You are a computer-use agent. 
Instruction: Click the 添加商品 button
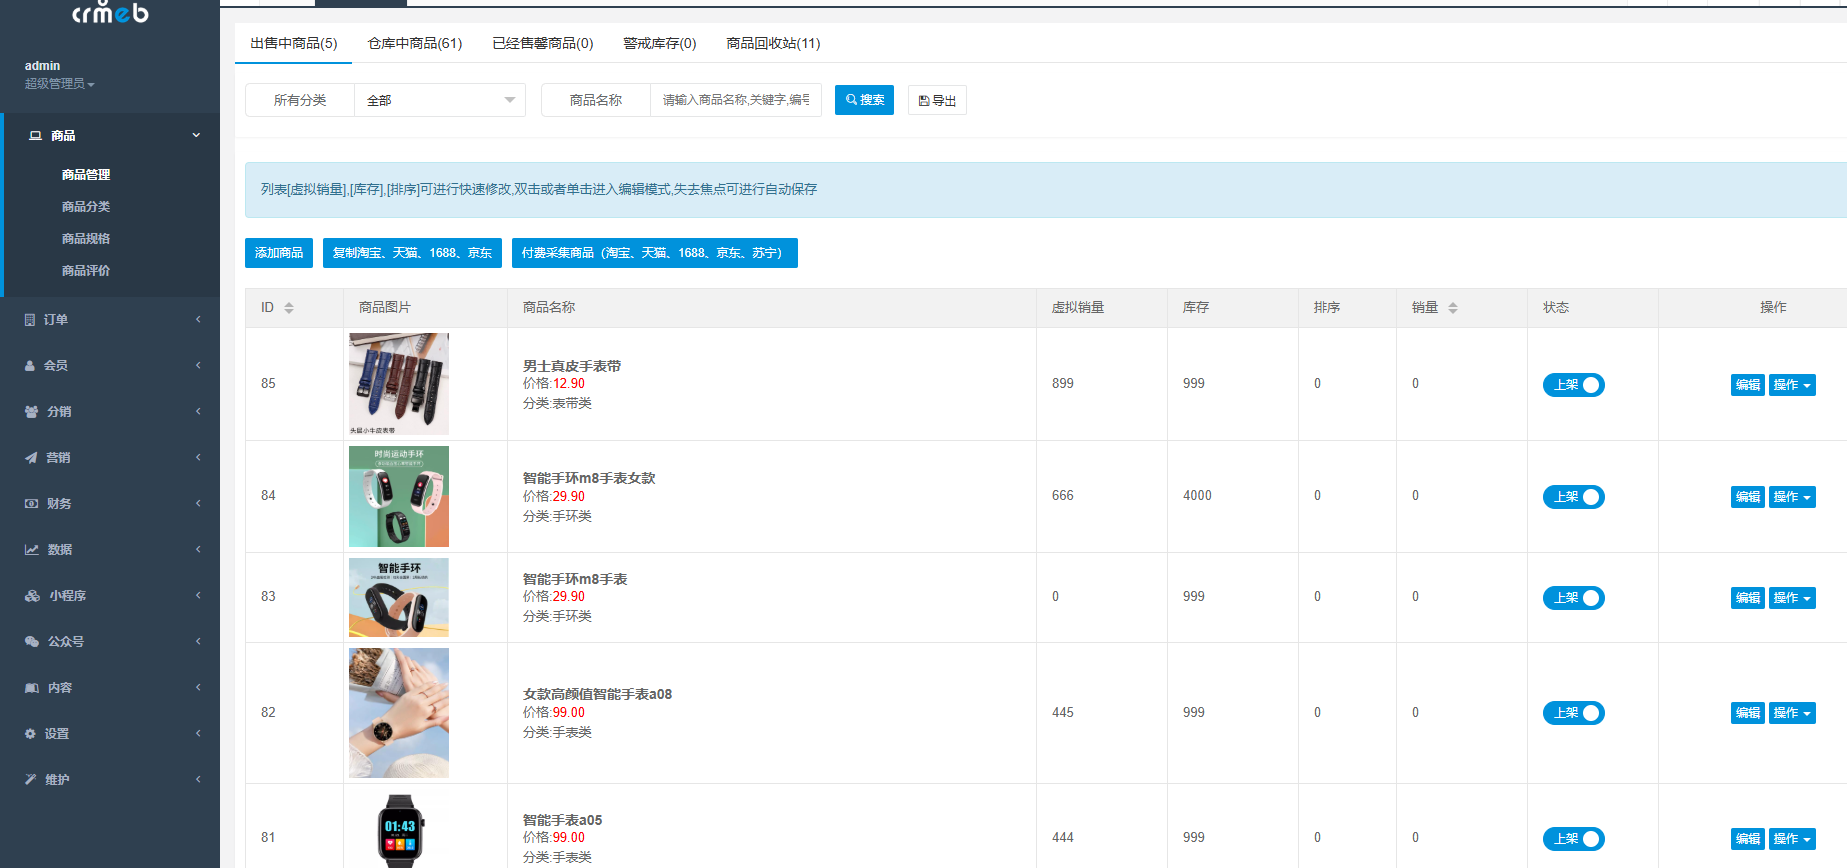(x=279, y=253)
